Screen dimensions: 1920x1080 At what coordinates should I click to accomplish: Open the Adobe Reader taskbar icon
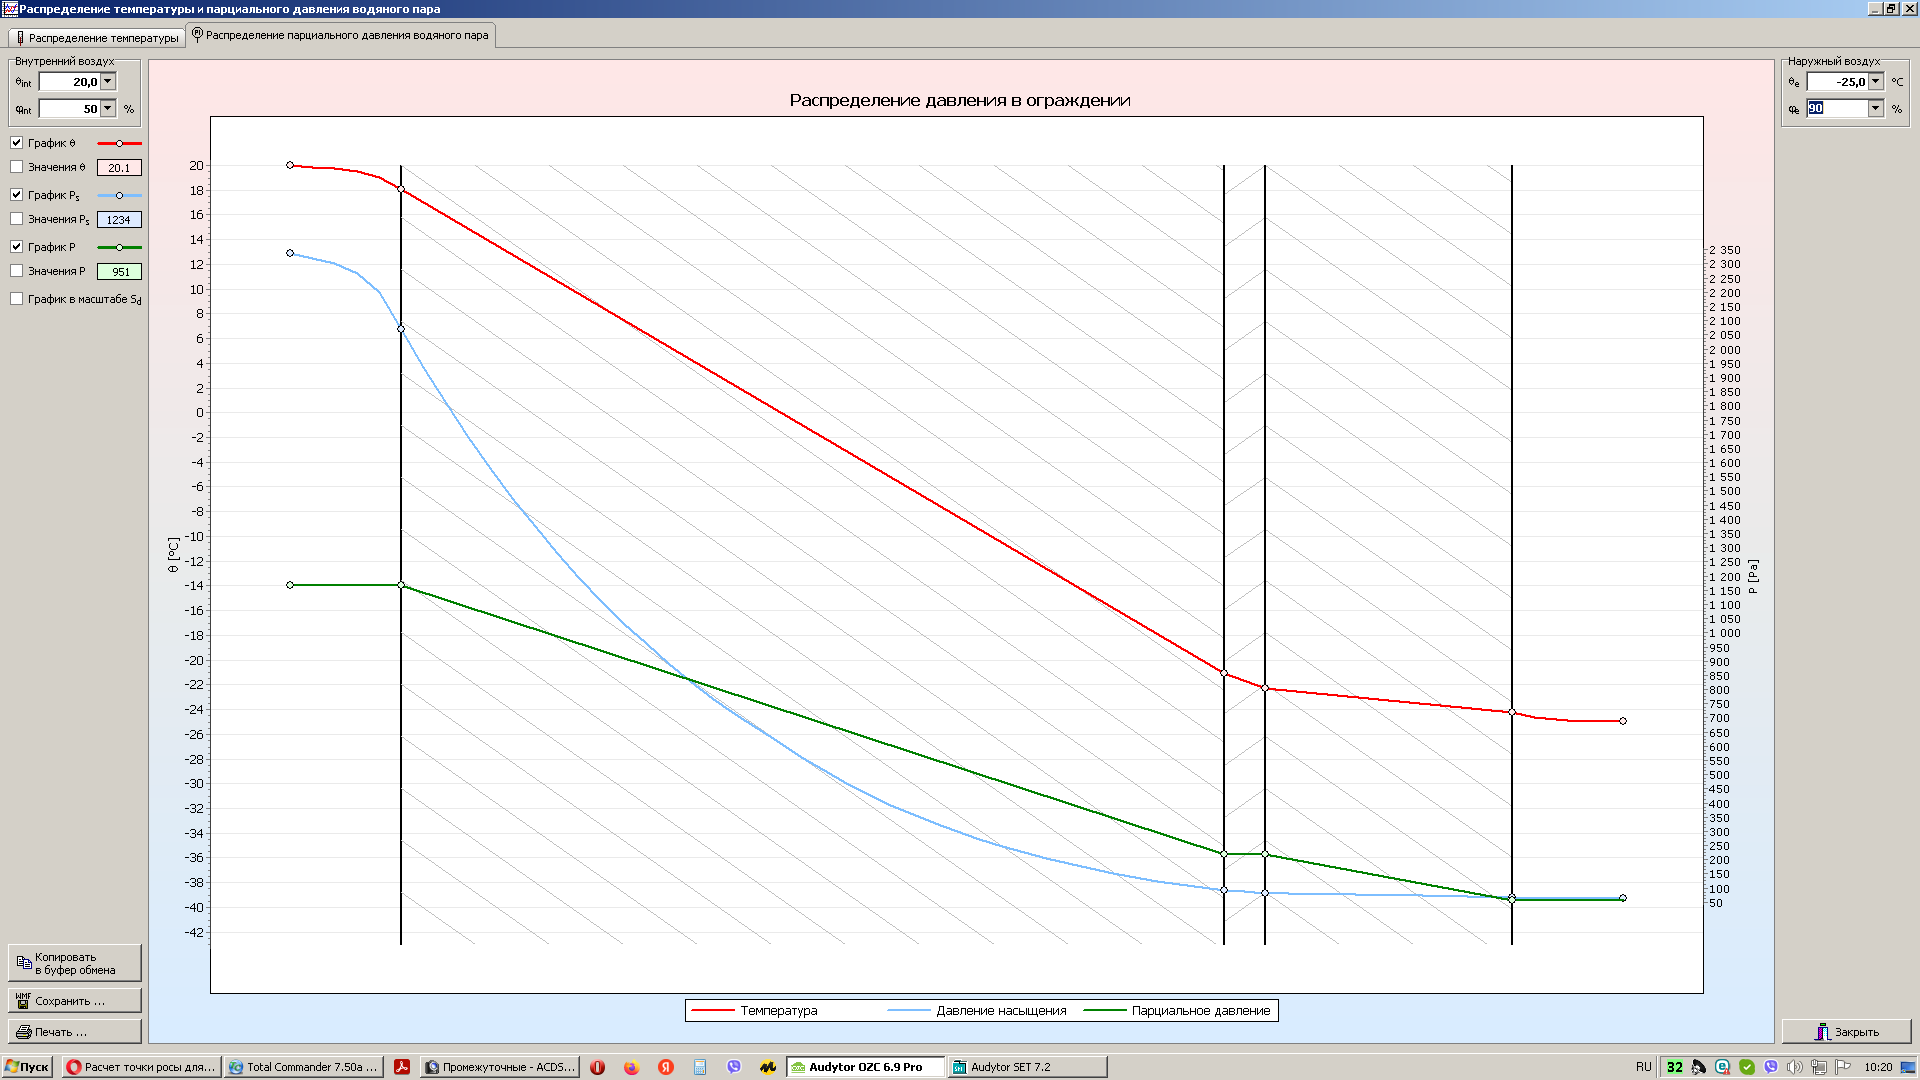tap(402, 1067)
